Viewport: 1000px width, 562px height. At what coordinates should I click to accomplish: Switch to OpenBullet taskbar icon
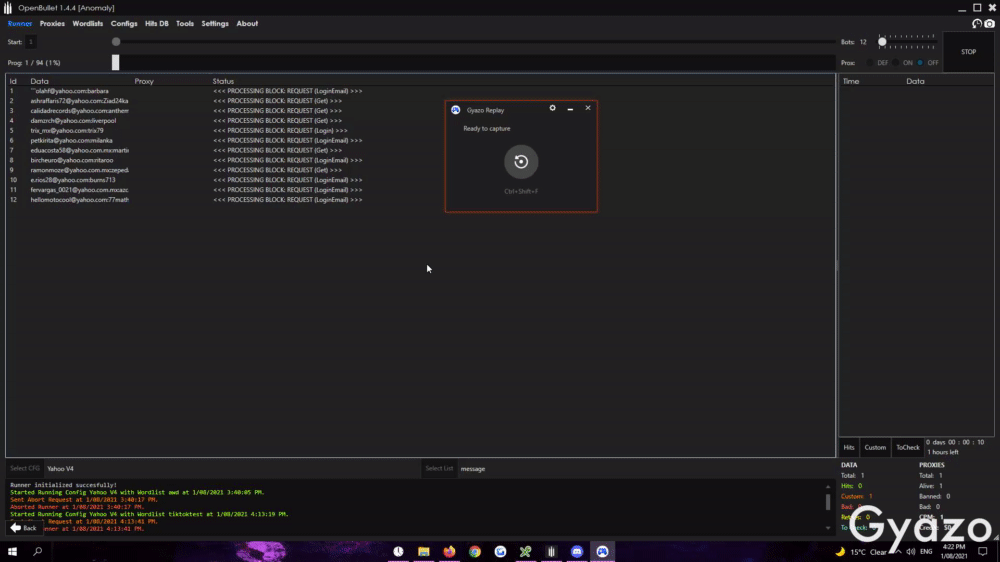[x=551, y=551]
